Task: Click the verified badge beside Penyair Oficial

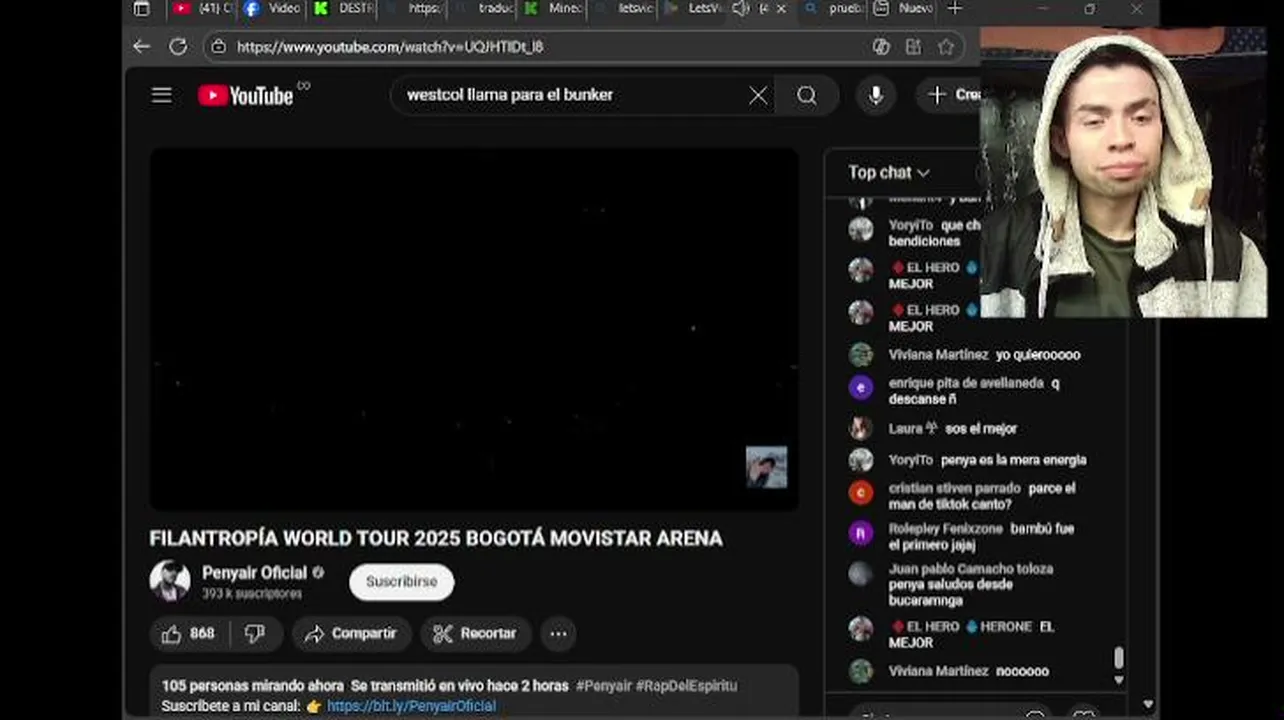Action: point(318,573)
